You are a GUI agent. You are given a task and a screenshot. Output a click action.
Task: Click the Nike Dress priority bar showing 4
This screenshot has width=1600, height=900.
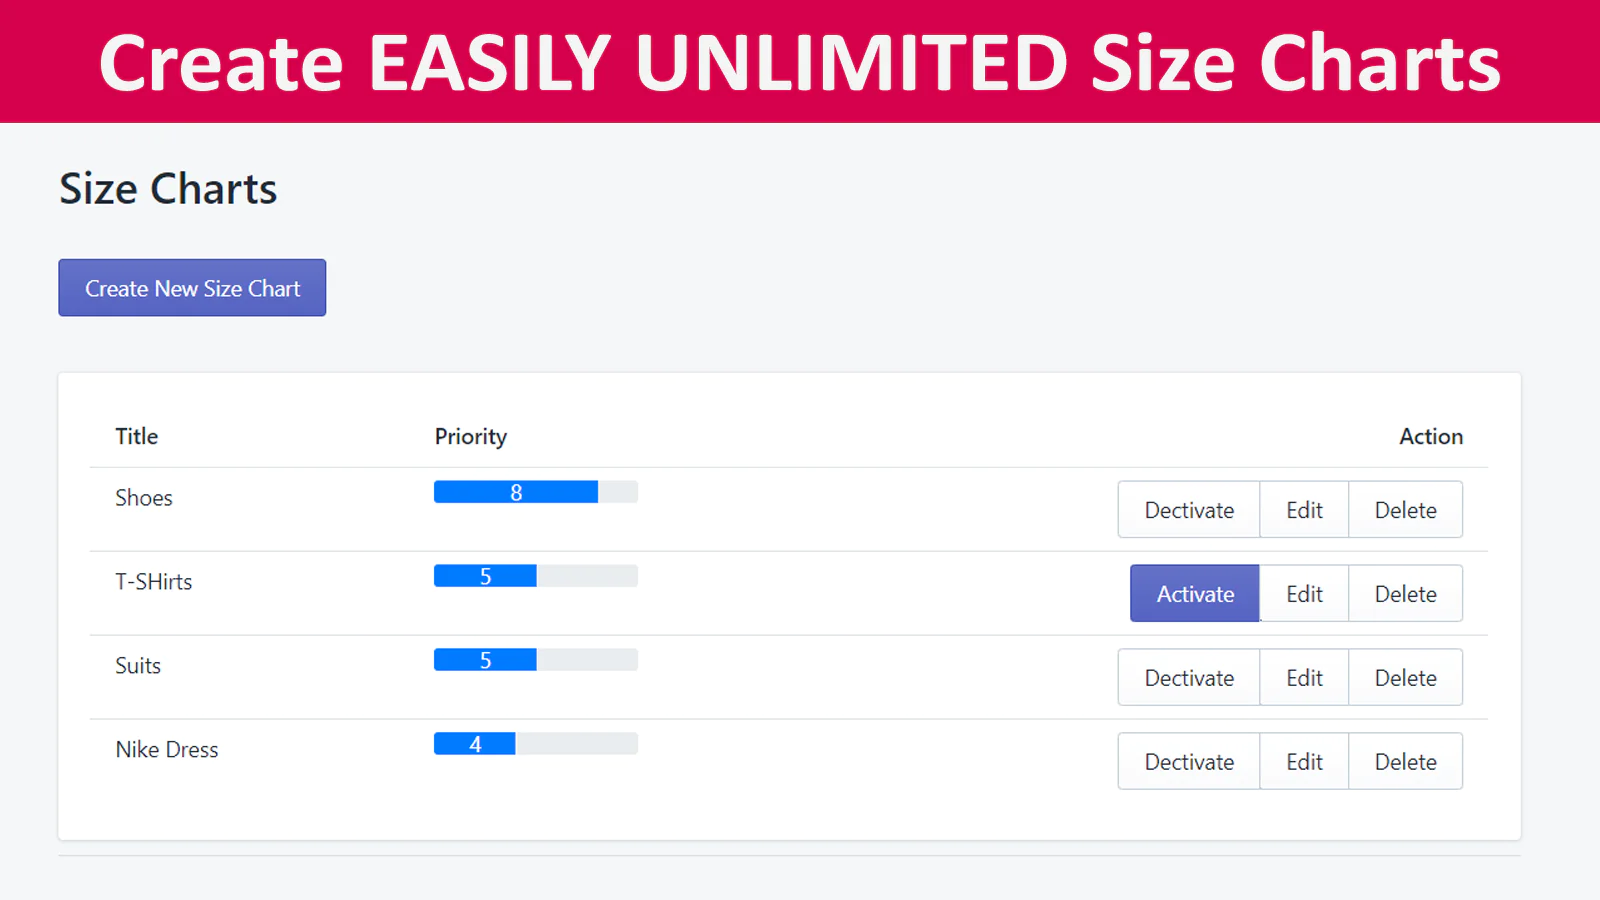[536, 744]
